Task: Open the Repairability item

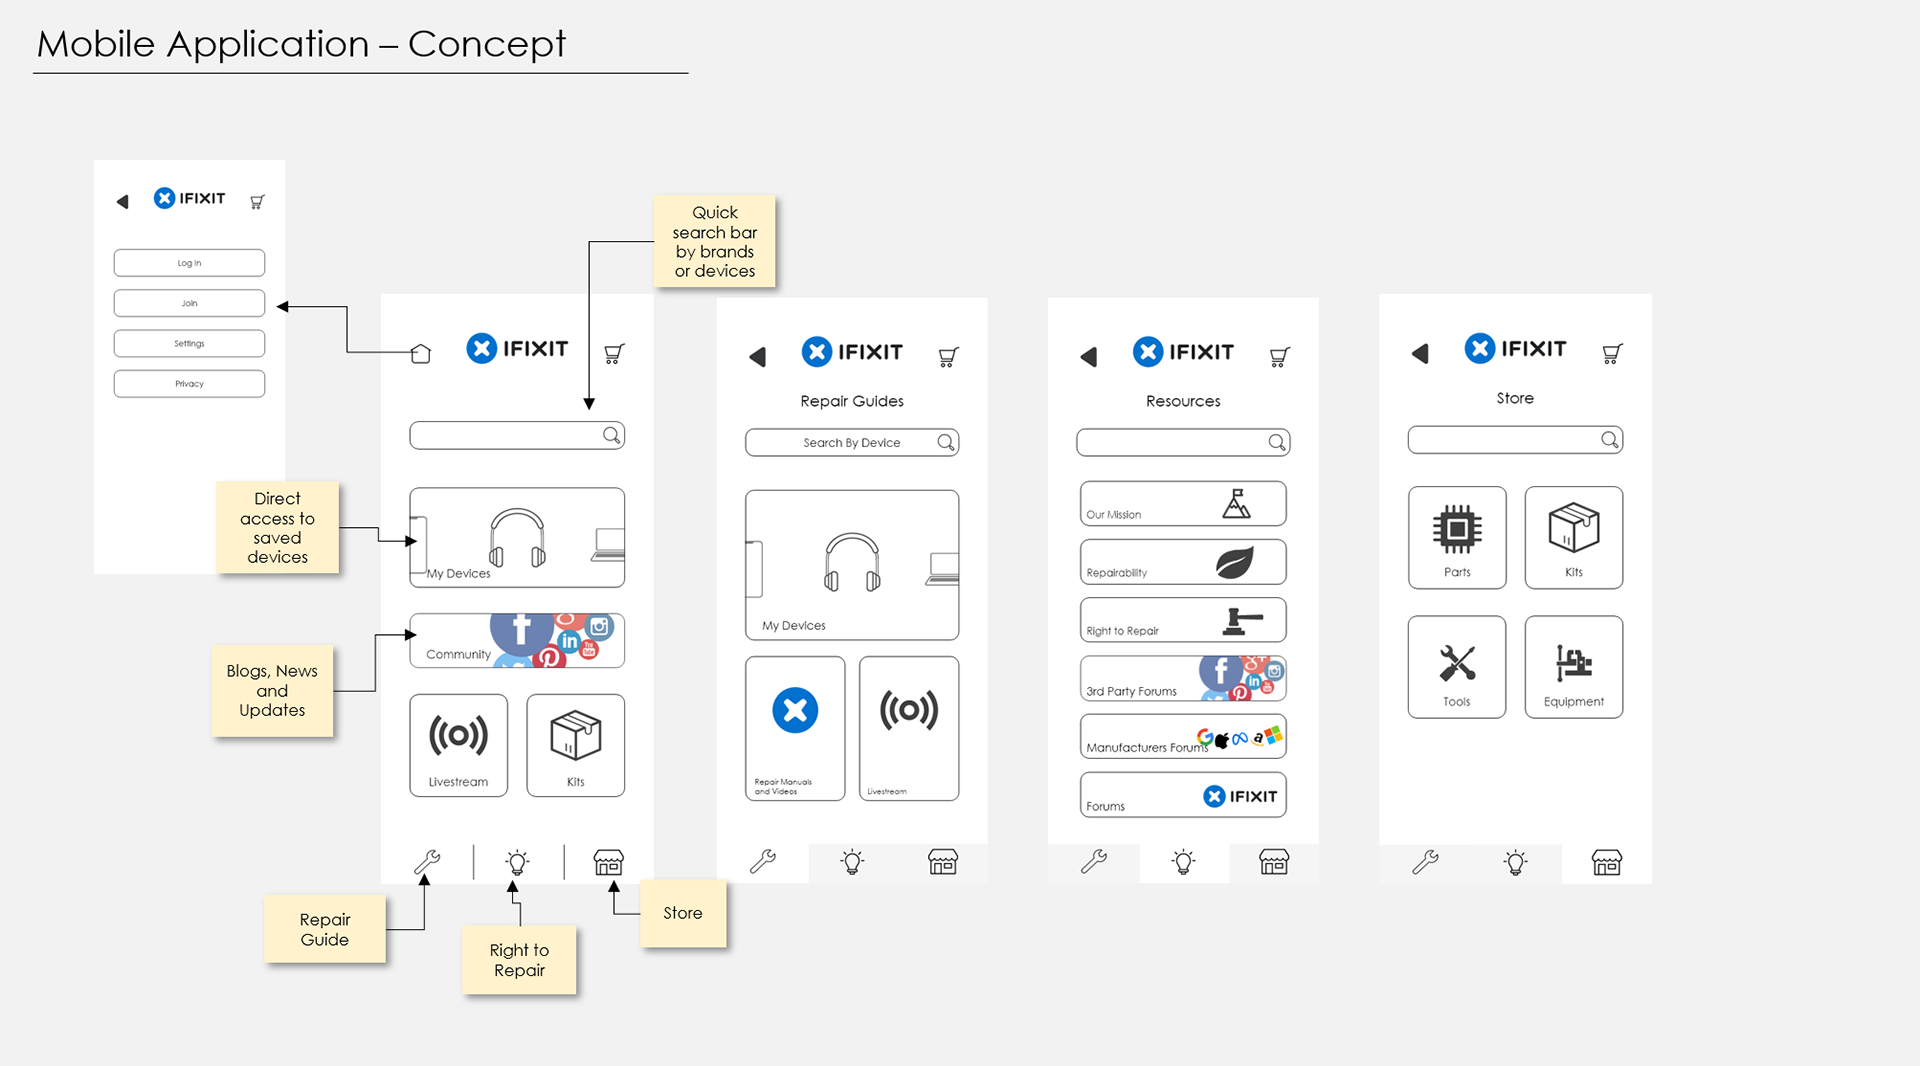Action: click(x=1183, y=562)
